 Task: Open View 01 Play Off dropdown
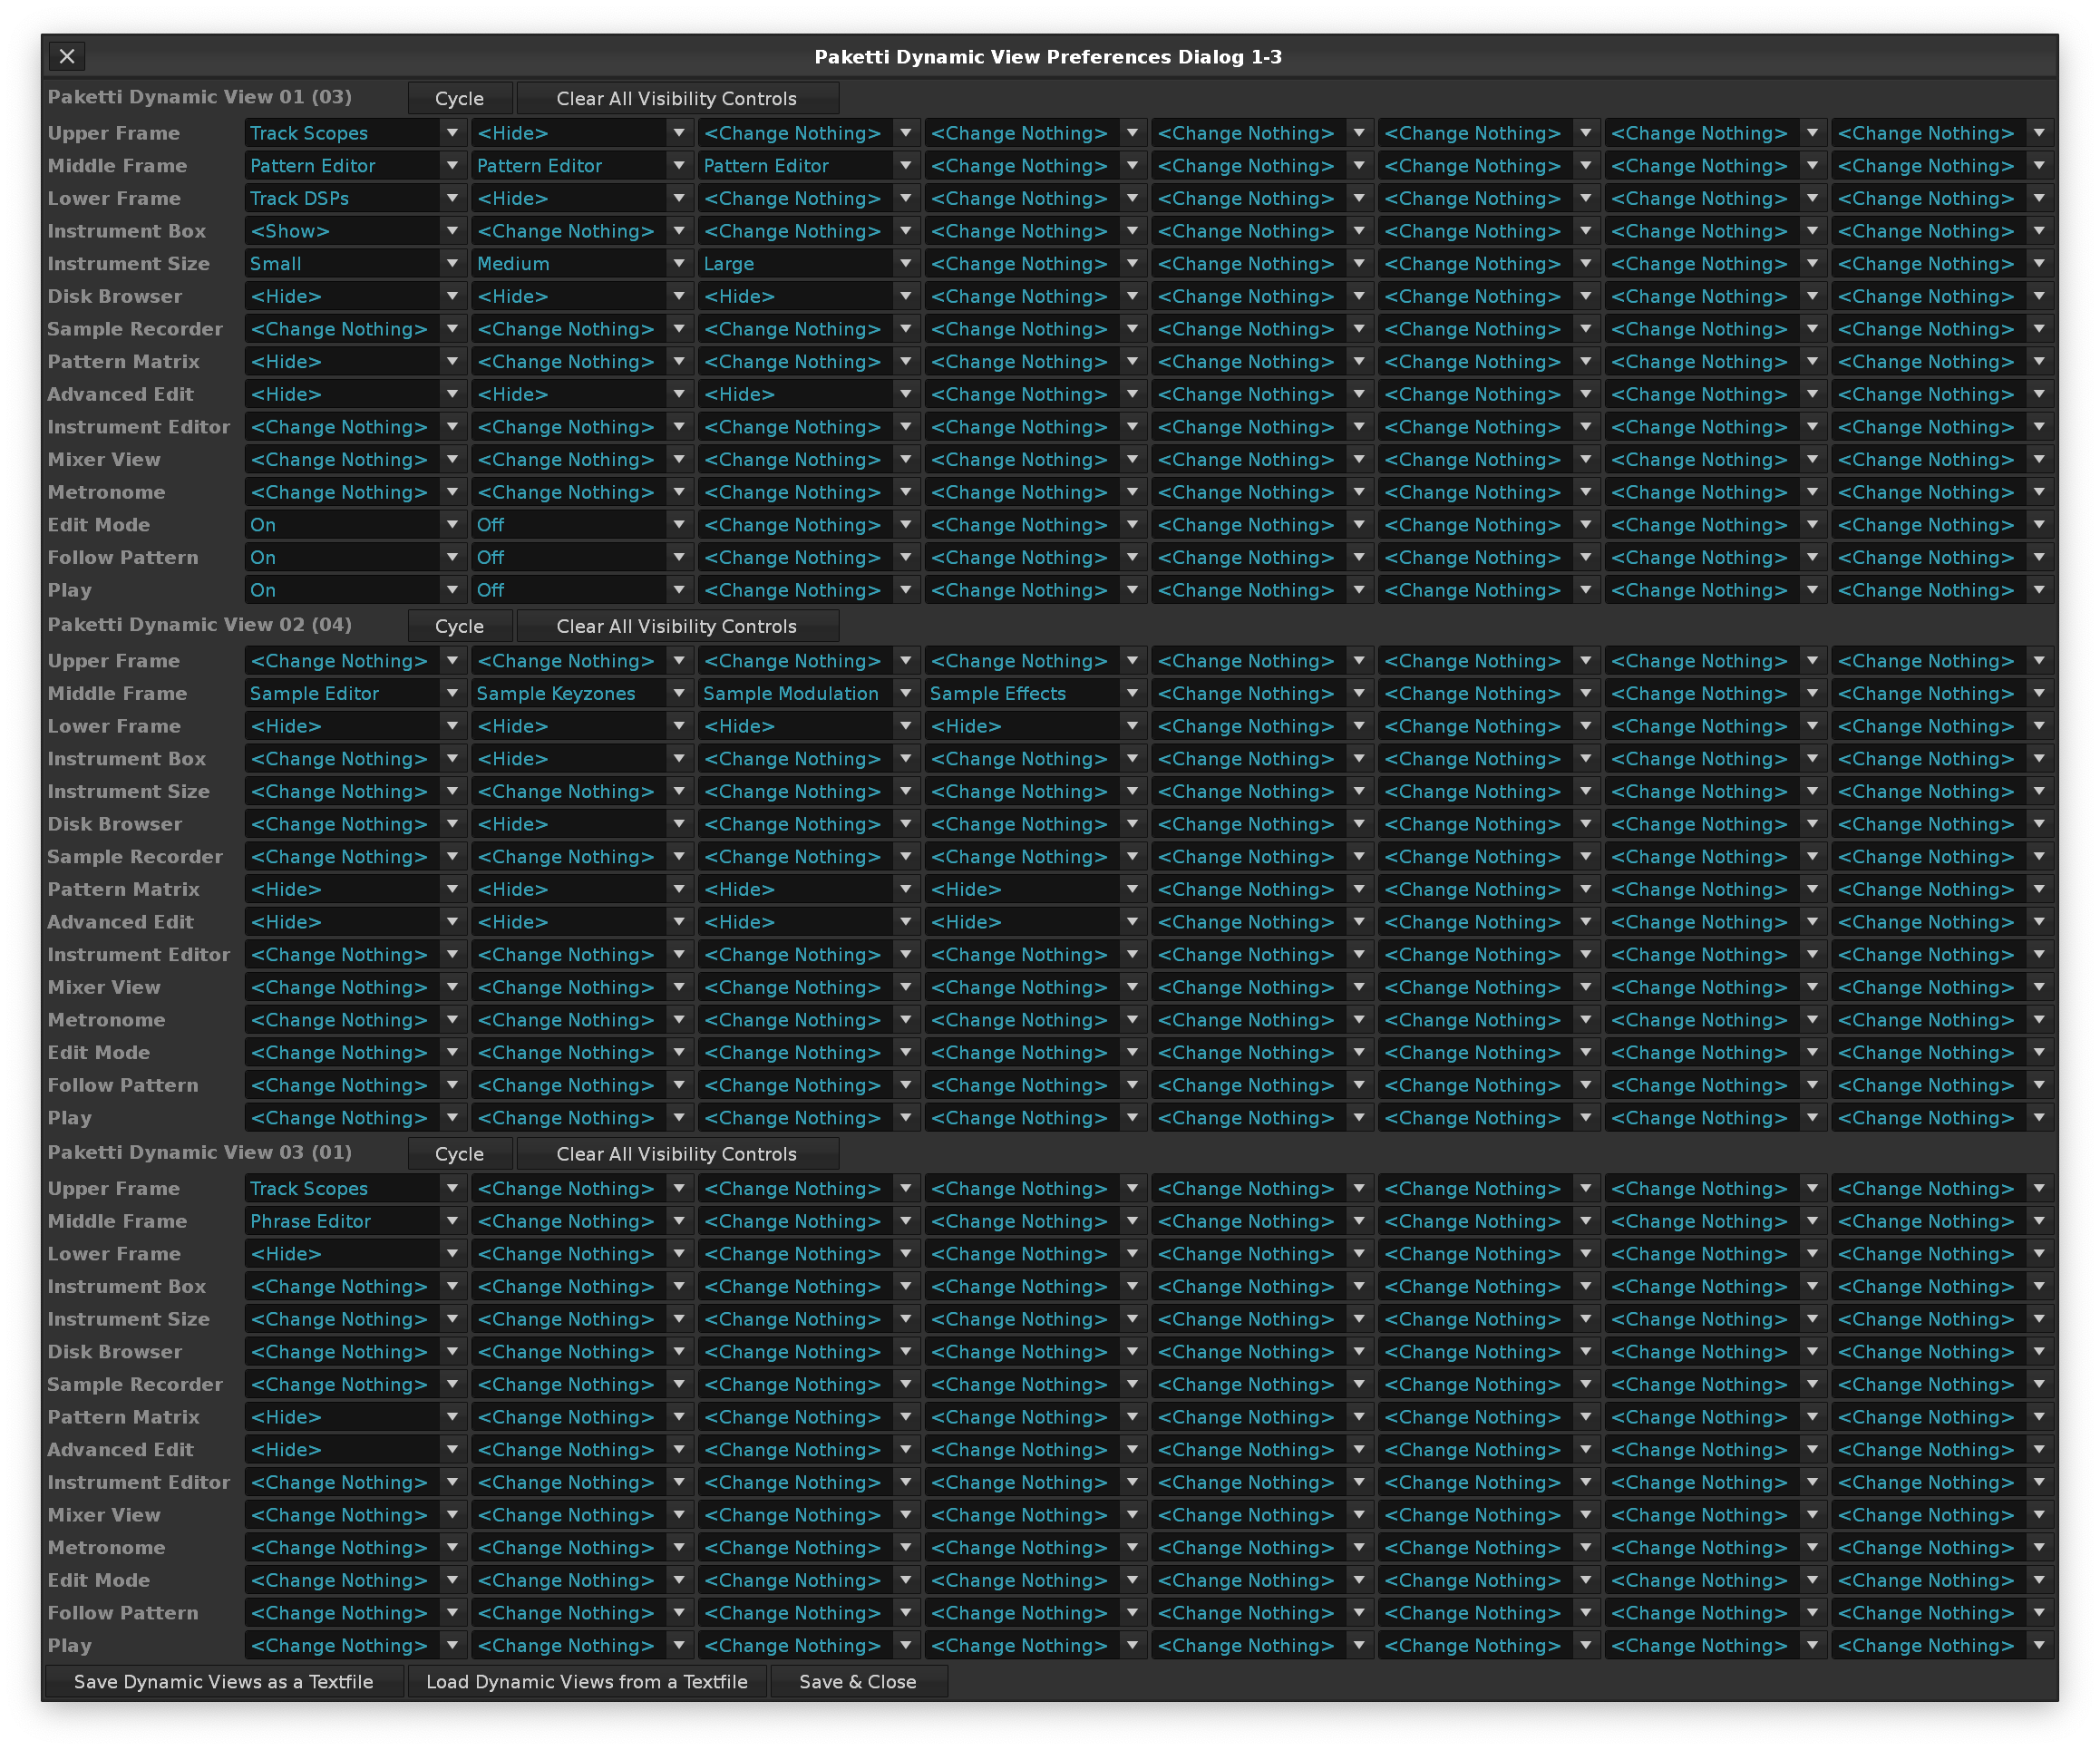(581, 591)
